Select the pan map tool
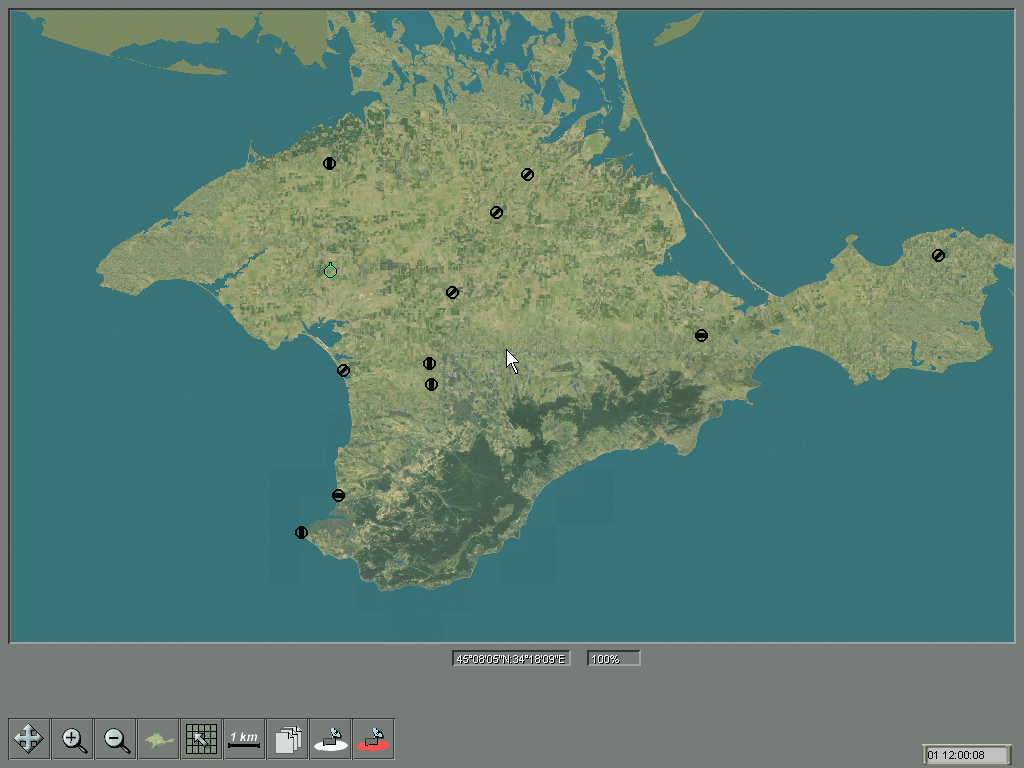 pyautogui.click(x=29, y=739)
